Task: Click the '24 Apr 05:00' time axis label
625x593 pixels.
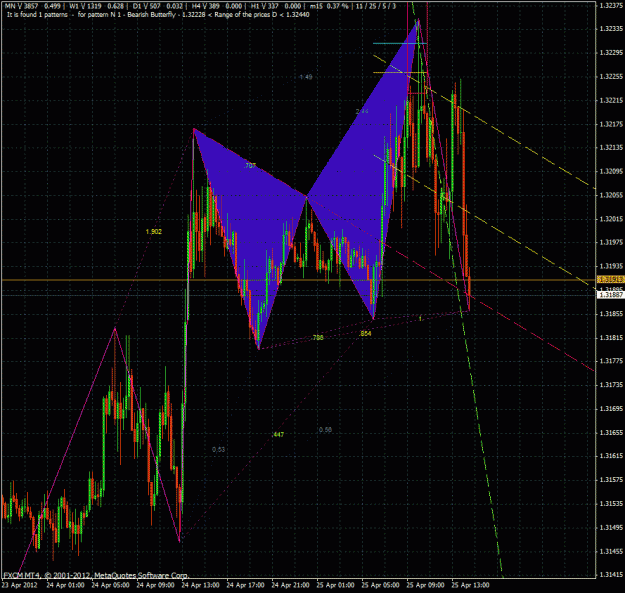Action: (x=110, y=585)
